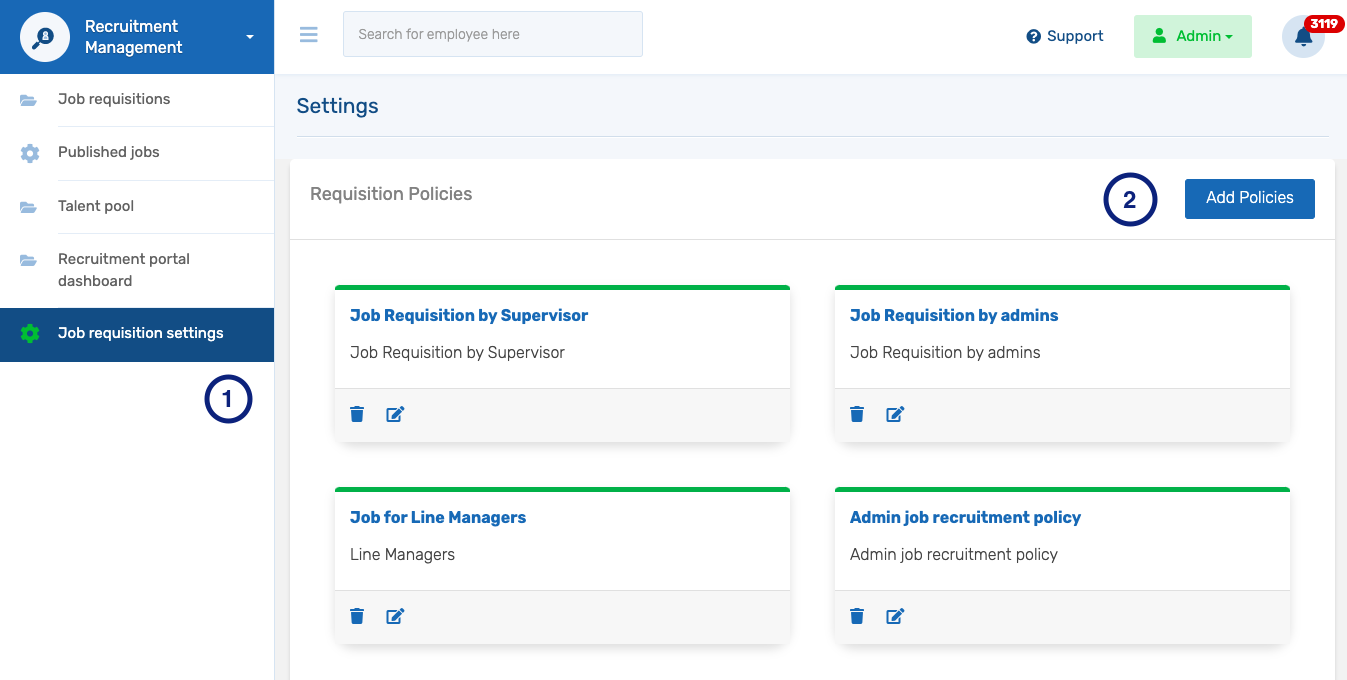Open the Published jobs settings gear icon
The image size is (1347, 680).
pyautogui.click(x=30, y=152)
